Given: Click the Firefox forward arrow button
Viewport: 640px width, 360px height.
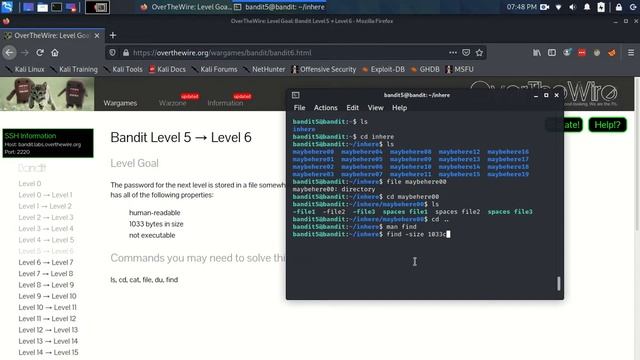Looking at the screenshot, I should pyautogui.click(x=25, y=53).
